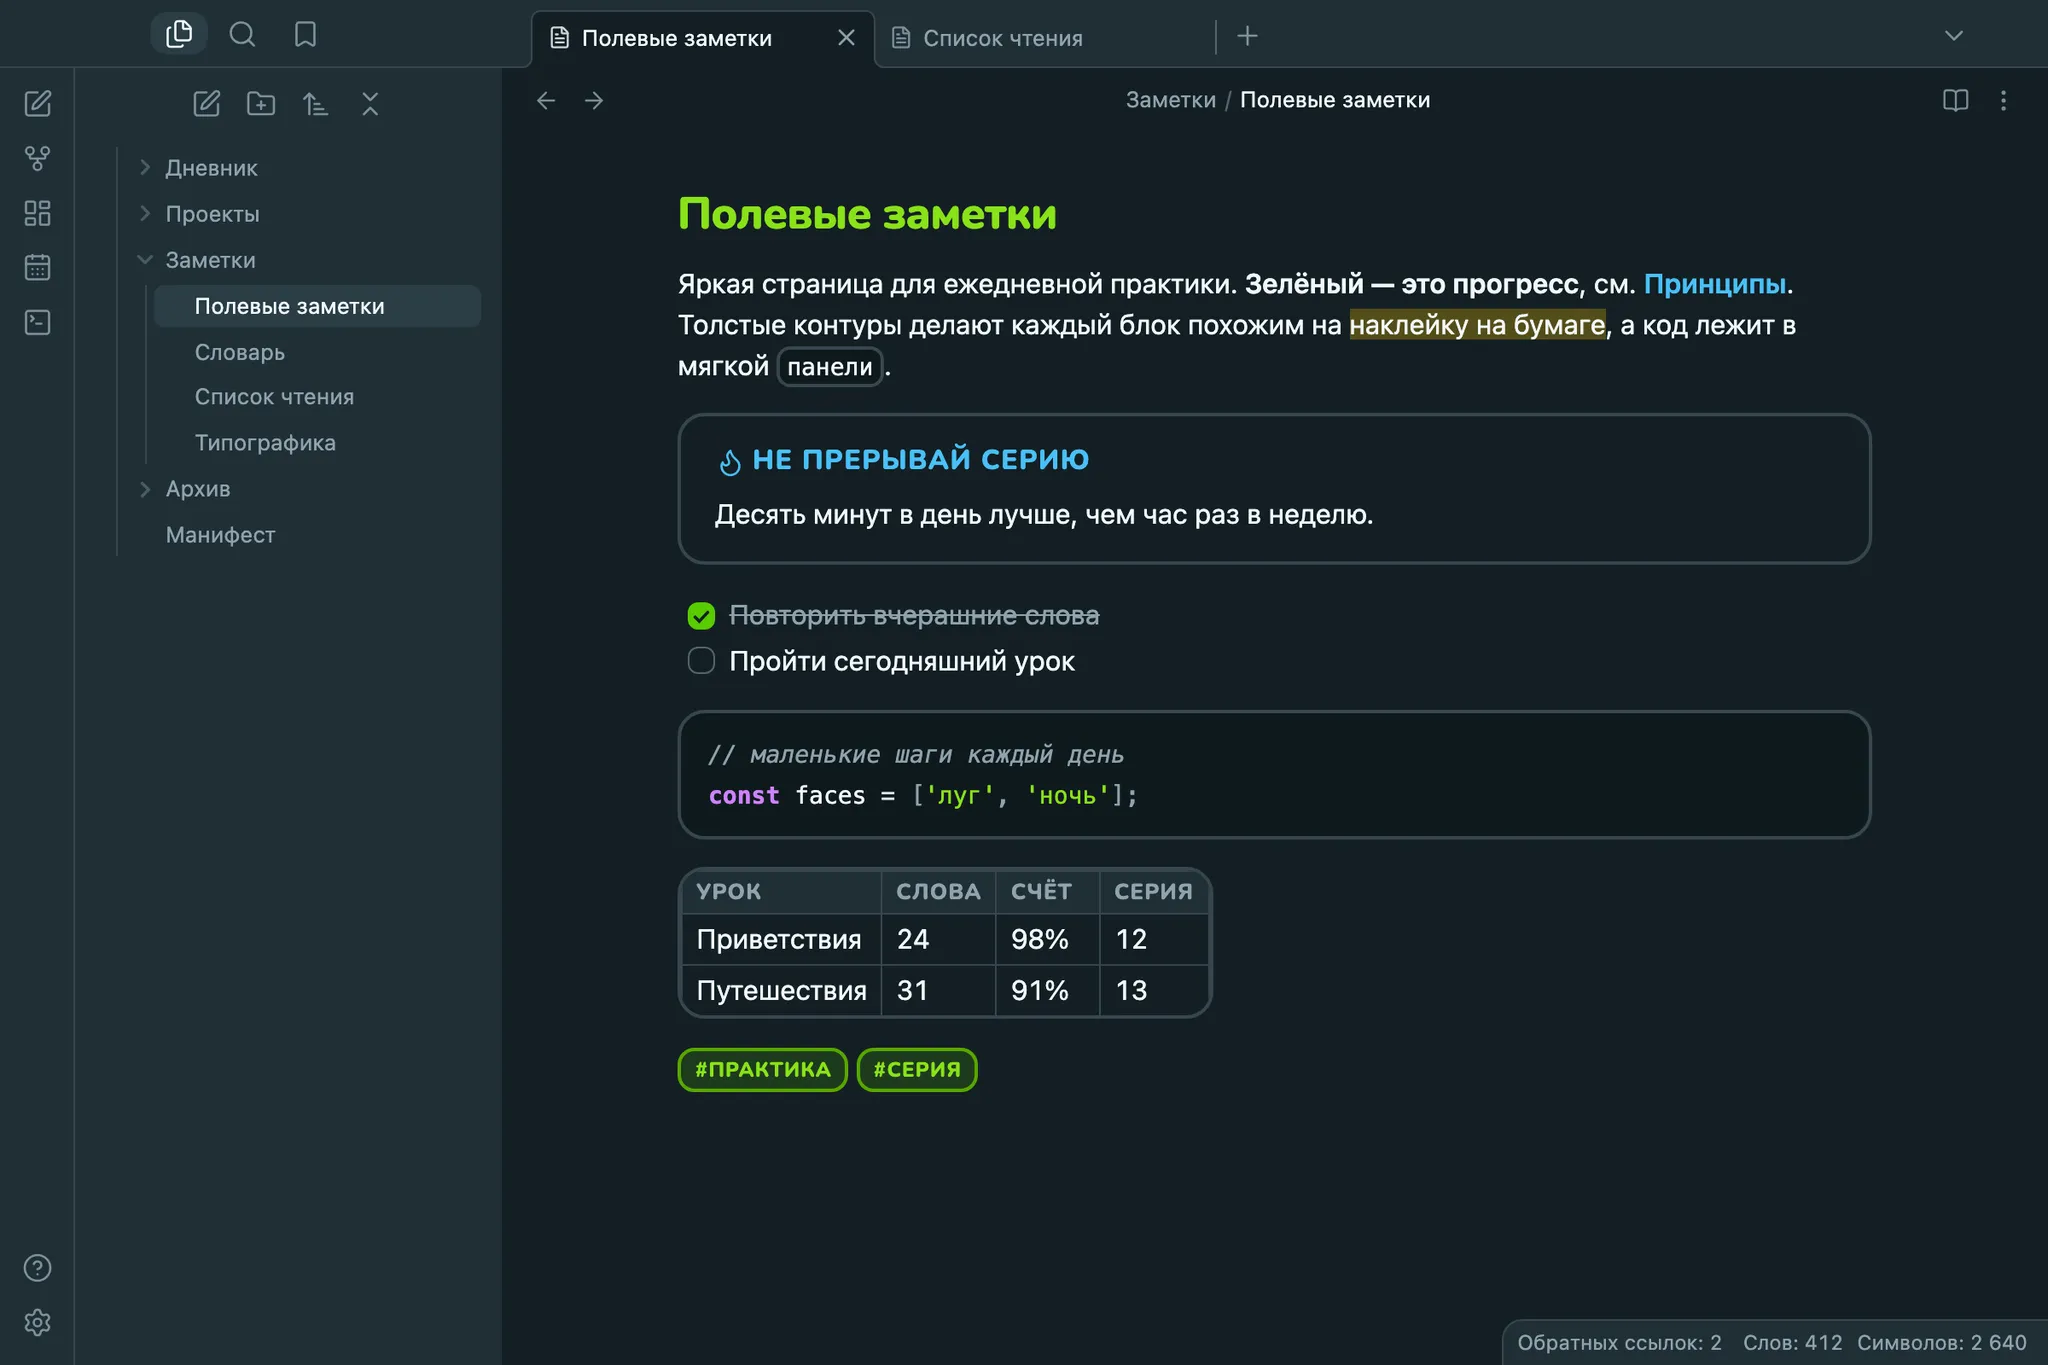
Task: Open canvas icon in left ribbon
Action: click(38, 213)
